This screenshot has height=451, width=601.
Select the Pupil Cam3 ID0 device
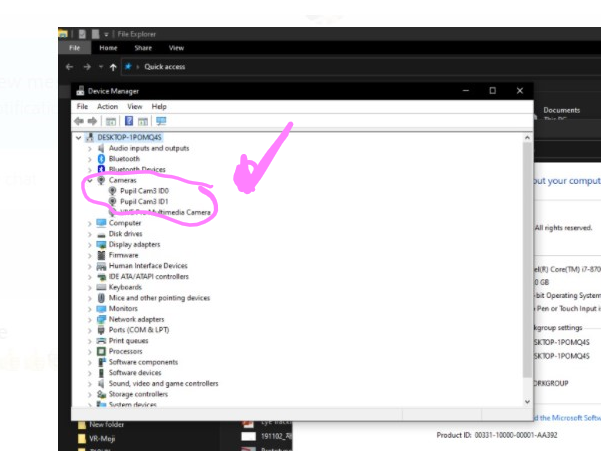144,191
